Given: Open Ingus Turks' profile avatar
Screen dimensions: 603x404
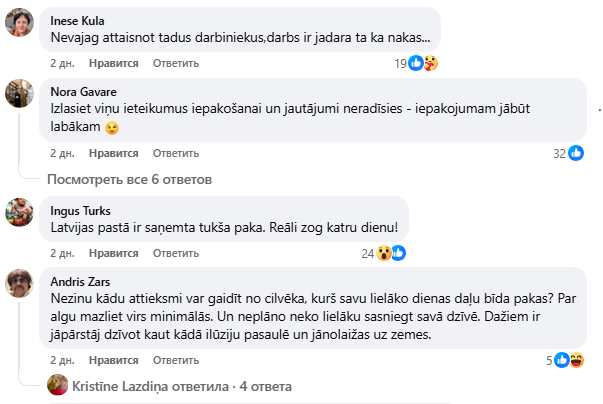Looking at the screenshot, I should point(20,213).
